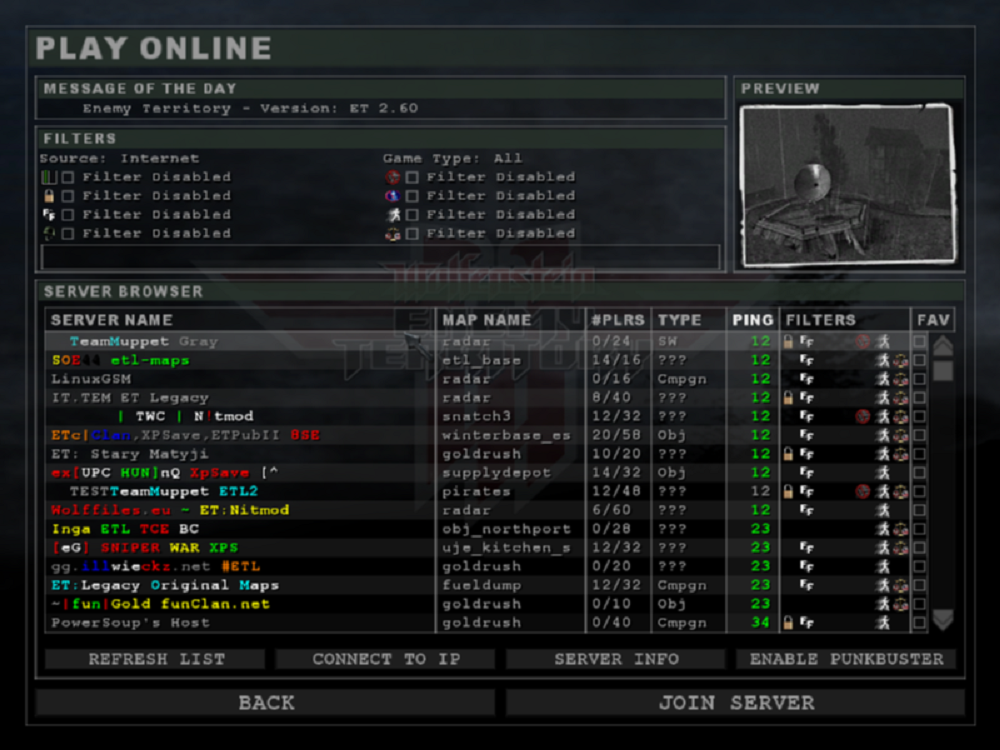Toggle filter checkbox beside the running soldier icon
The height and width of the screenshot is (750, 1000).
coord(413,214)
